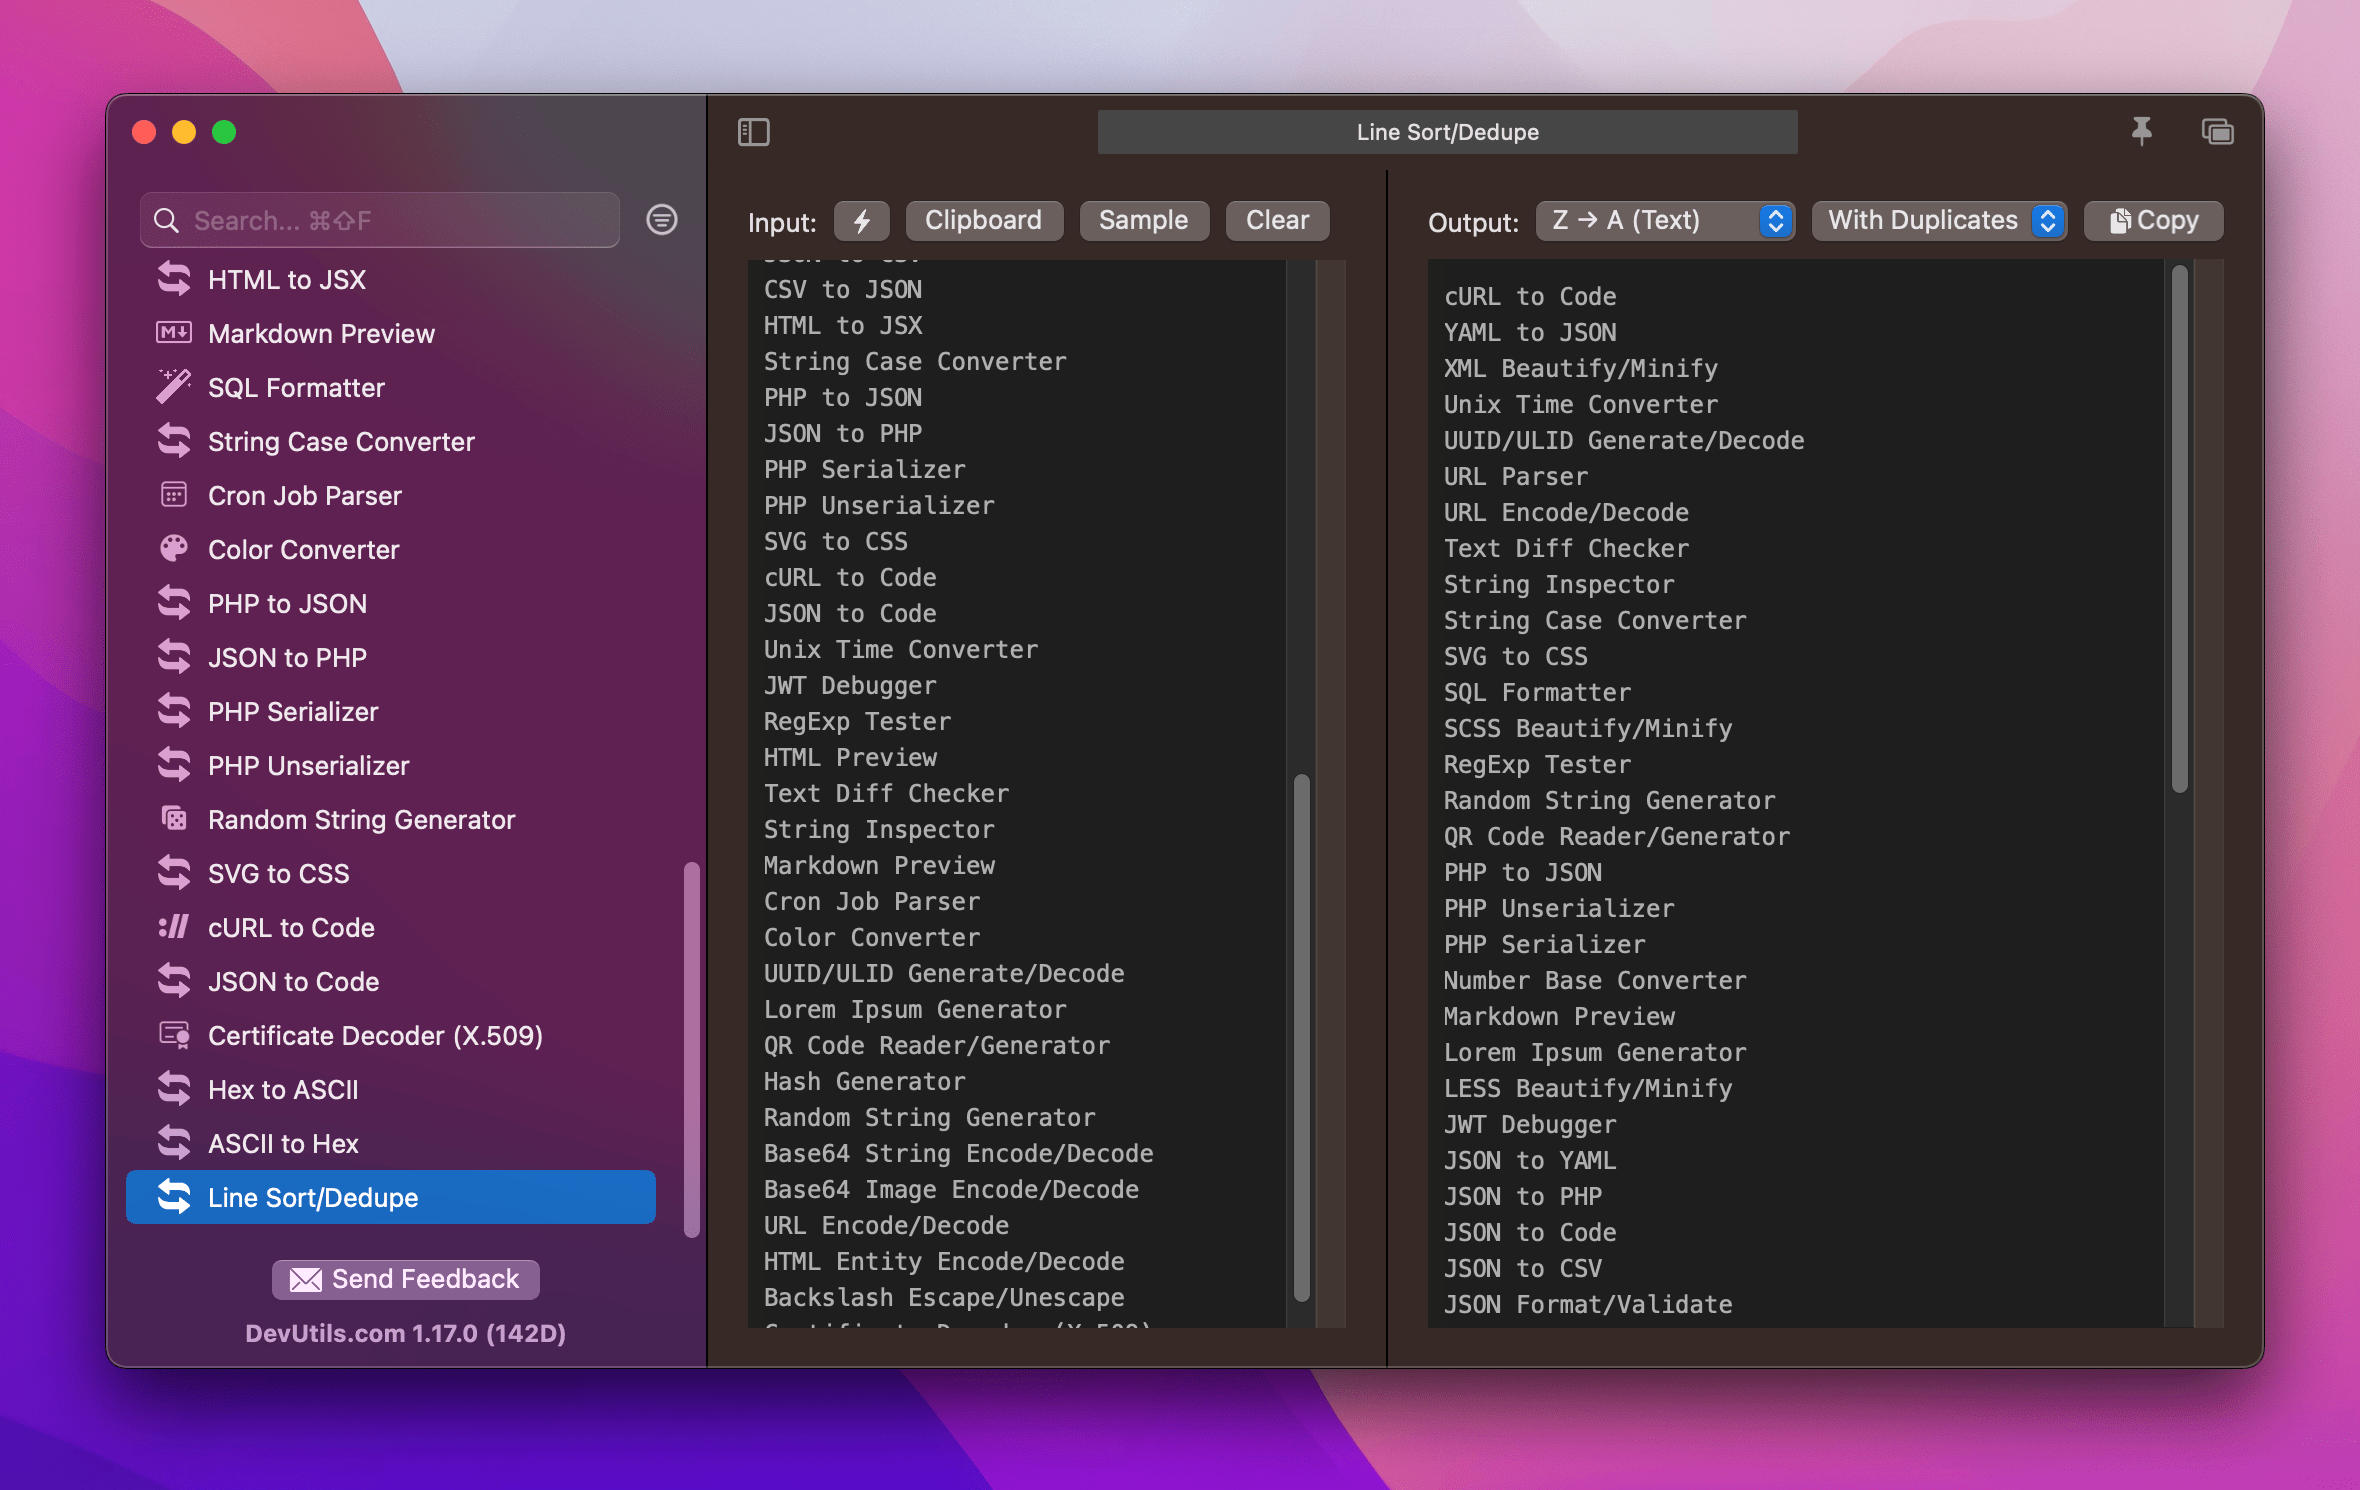This screenshot has width=2360, height=1490.
Task: Click 'XML Beautify/Minify' output line
Action: 1581,368
